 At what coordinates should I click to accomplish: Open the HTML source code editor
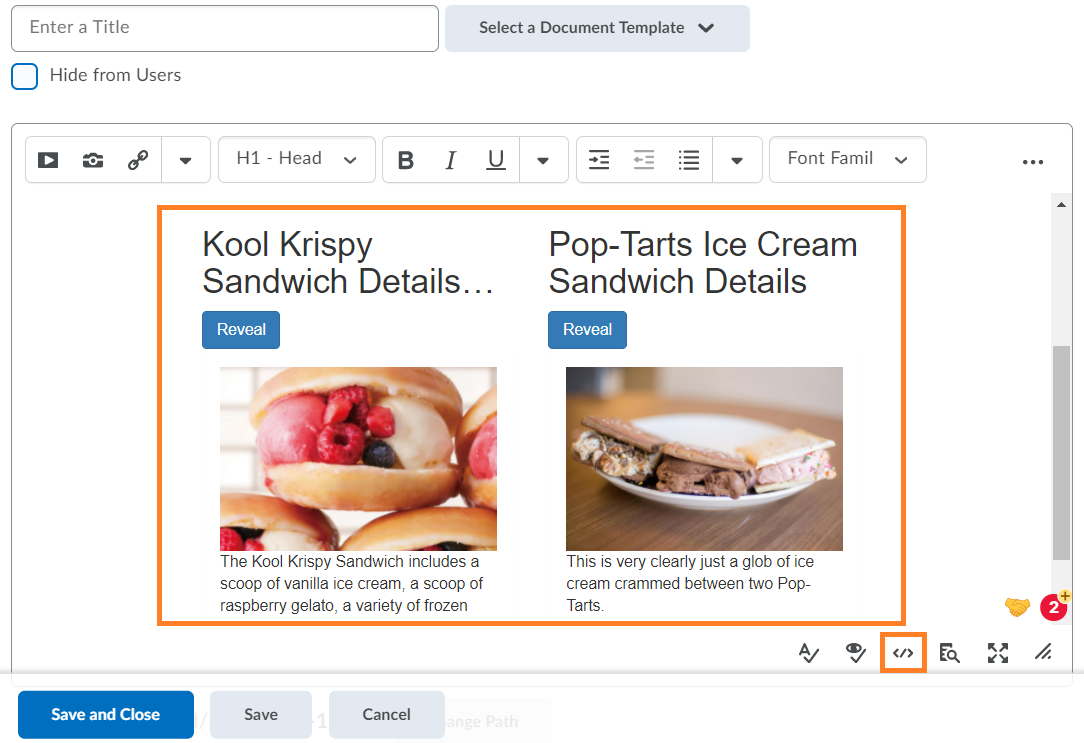click(903, 652)
